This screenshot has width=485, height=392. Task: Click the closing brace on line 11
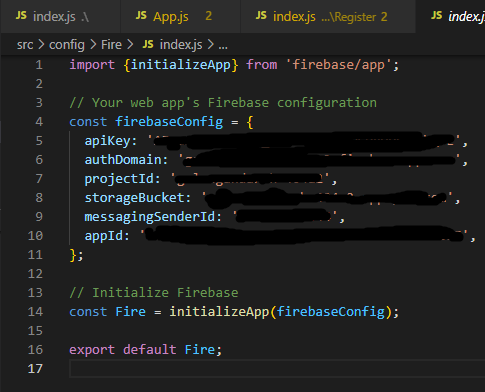pyautogui.click(x=73, y=255)
